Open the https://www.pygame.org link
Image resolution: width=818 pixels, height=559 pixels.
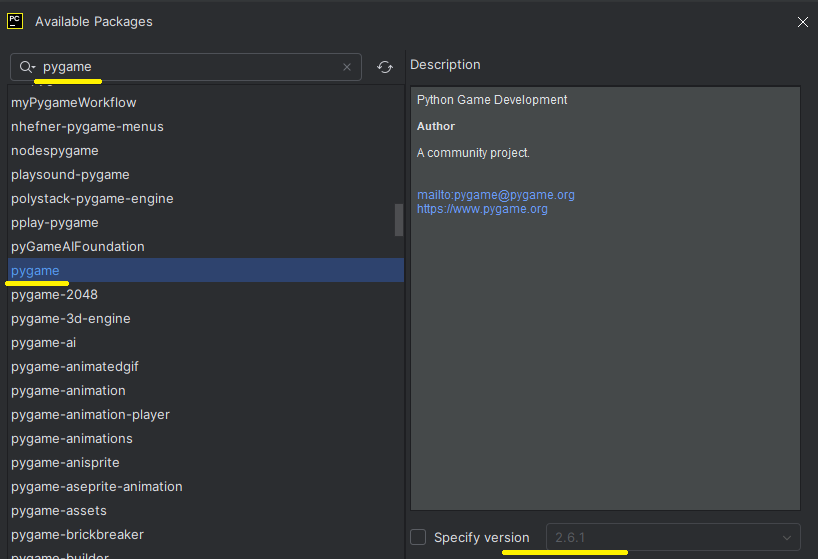[x=482, y=209]
